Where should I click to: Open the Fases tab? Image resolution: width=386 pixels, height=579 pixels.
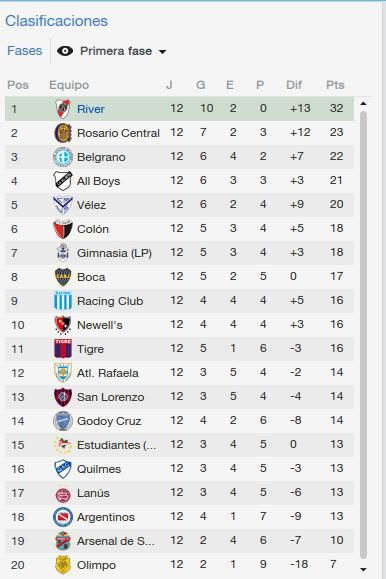(x=25, y=51)
